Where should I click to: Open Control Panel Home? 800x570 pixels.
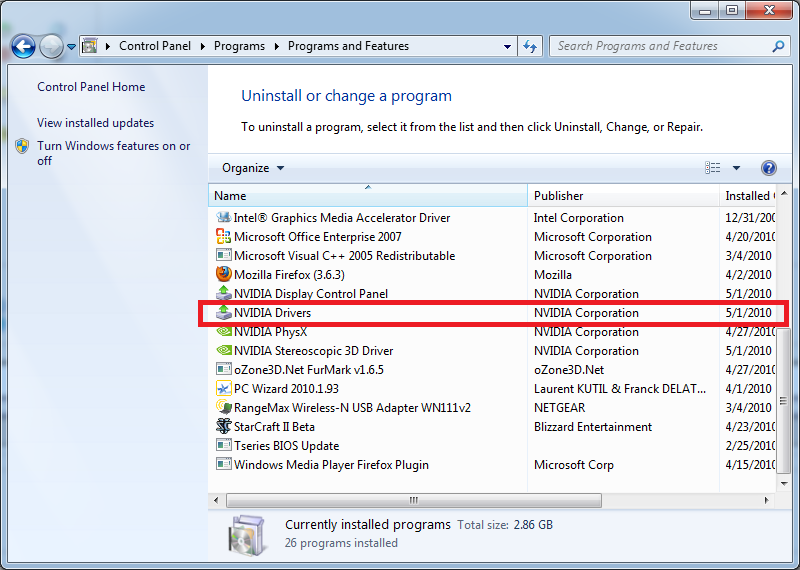pyautogui.click(x=91, y=87)
